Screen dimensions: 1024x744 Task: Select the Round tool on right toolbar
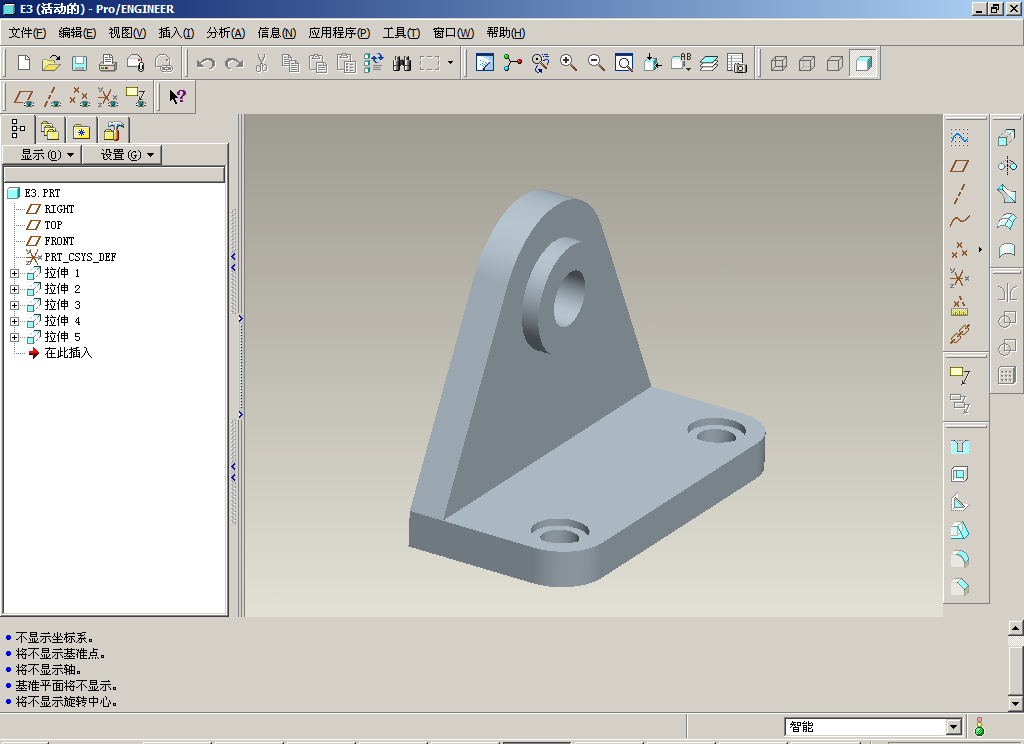pos(959,558)
